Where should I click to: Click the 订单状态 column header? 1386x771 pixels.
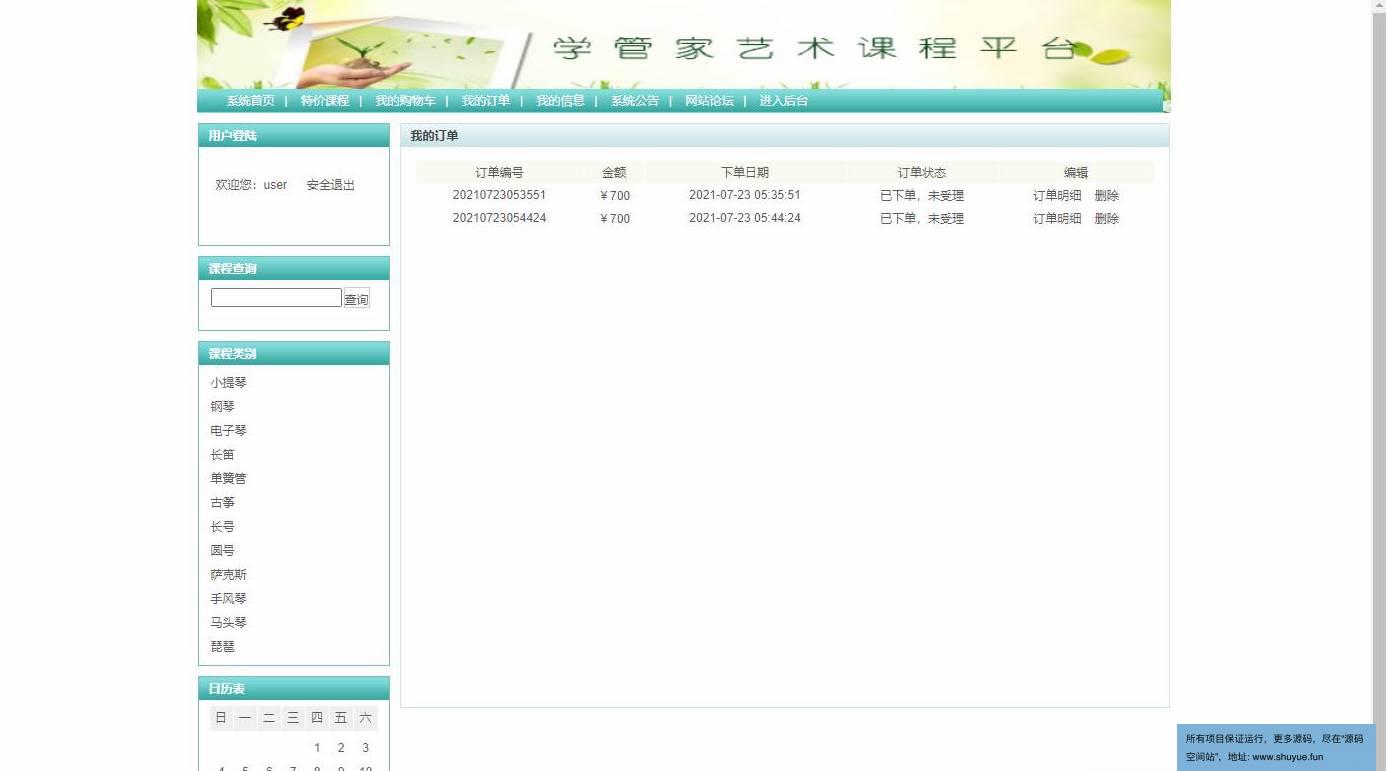921,173
